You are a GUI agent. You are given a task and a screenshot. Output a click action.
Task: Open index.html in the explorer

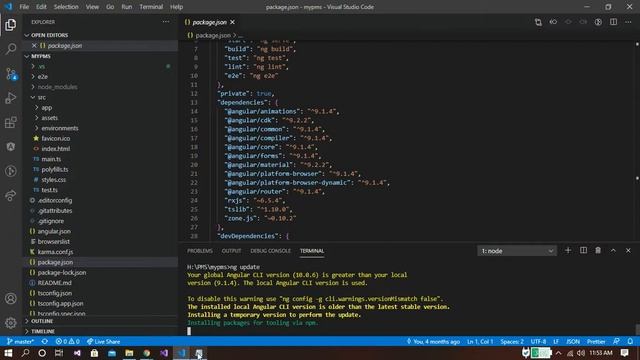tap(56, 149)
